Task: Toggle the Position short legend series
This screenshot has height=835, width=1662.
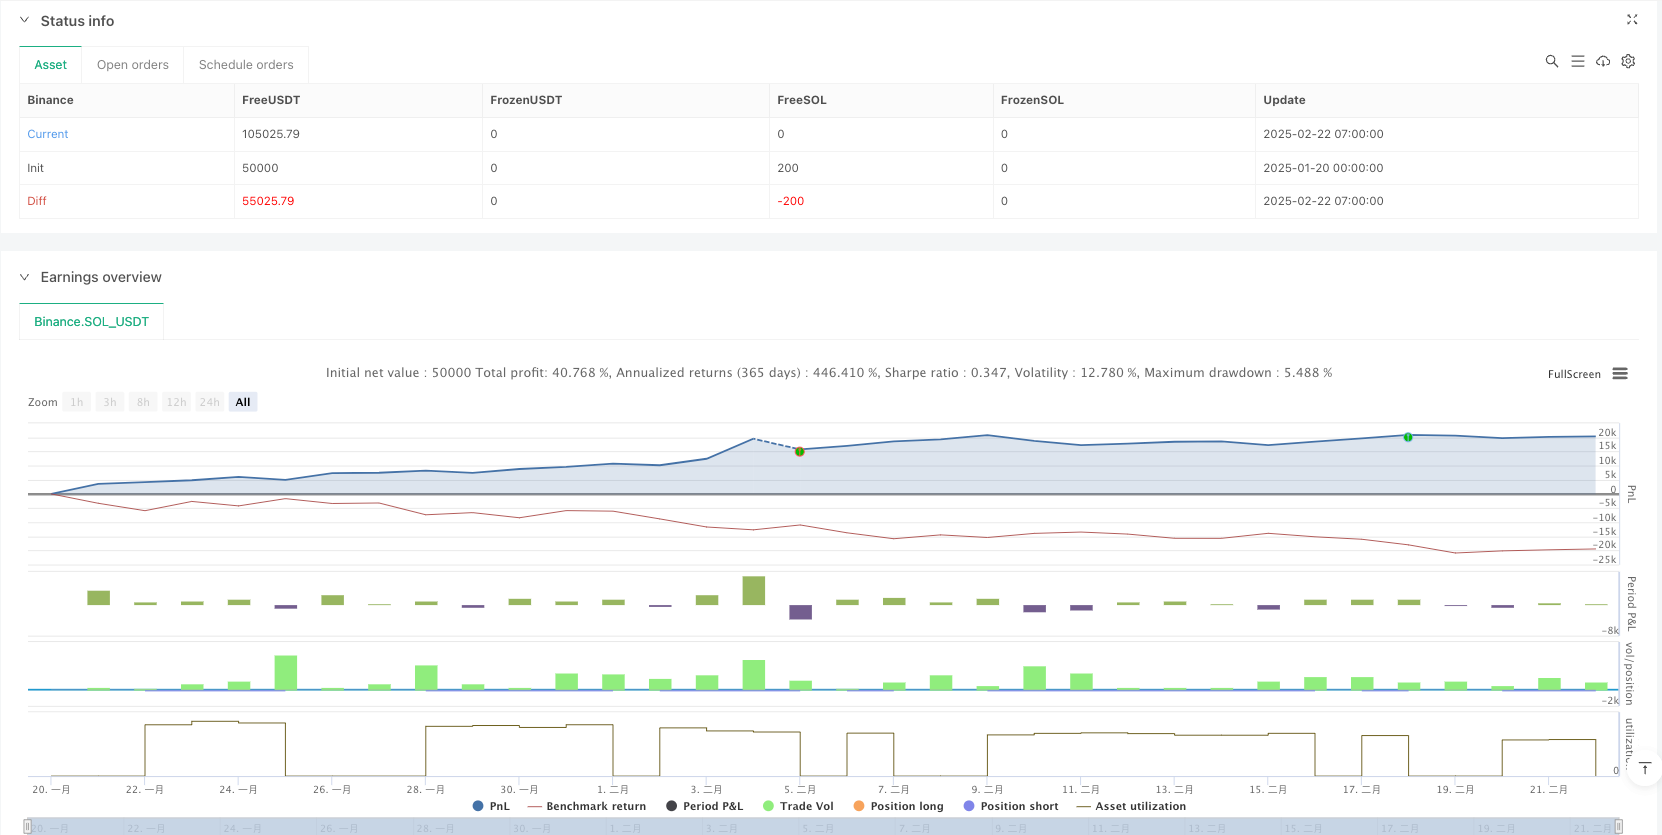Action: (x=1011, y=806)
